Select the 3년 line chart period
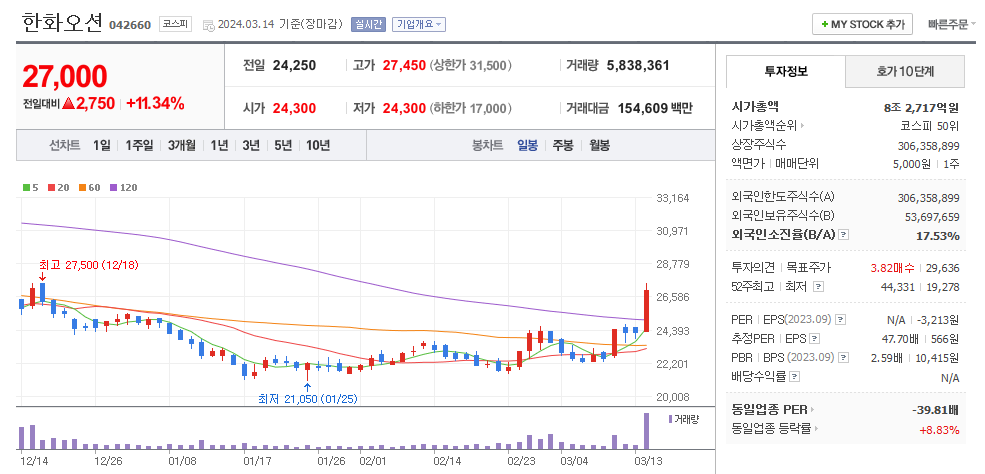Image resolution: width=985 pixels, height=474 pixels. [251, 146]
